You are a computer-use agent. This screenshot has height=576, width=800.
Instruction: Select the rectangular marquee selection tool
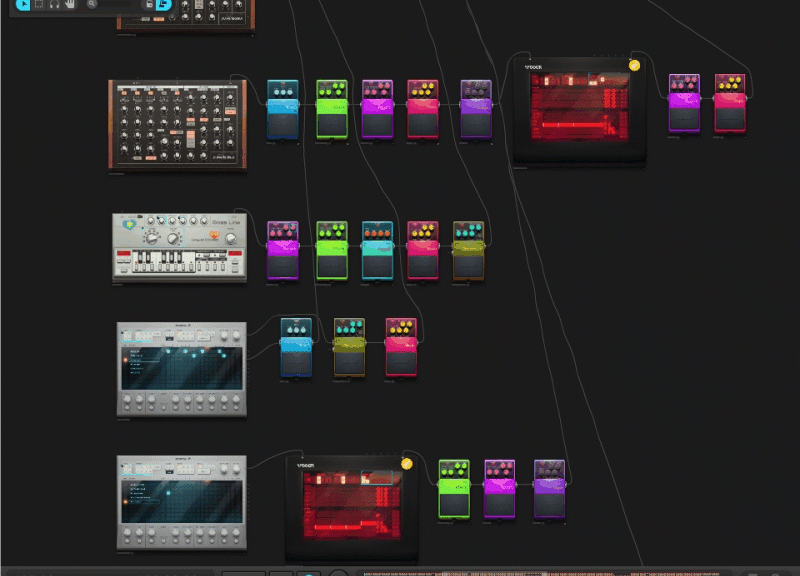pyautogui.click(x=38, y=6)
